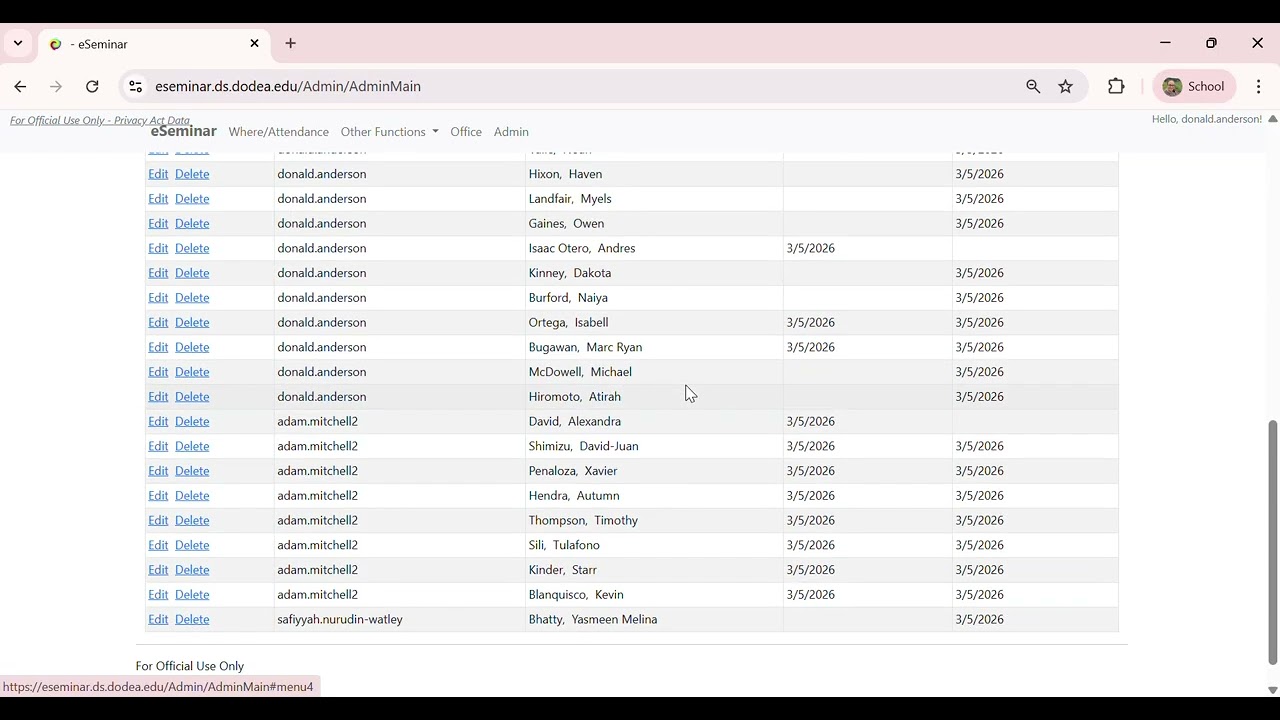Edit the Bugawan, Marc Ryan row

[158, 347]
